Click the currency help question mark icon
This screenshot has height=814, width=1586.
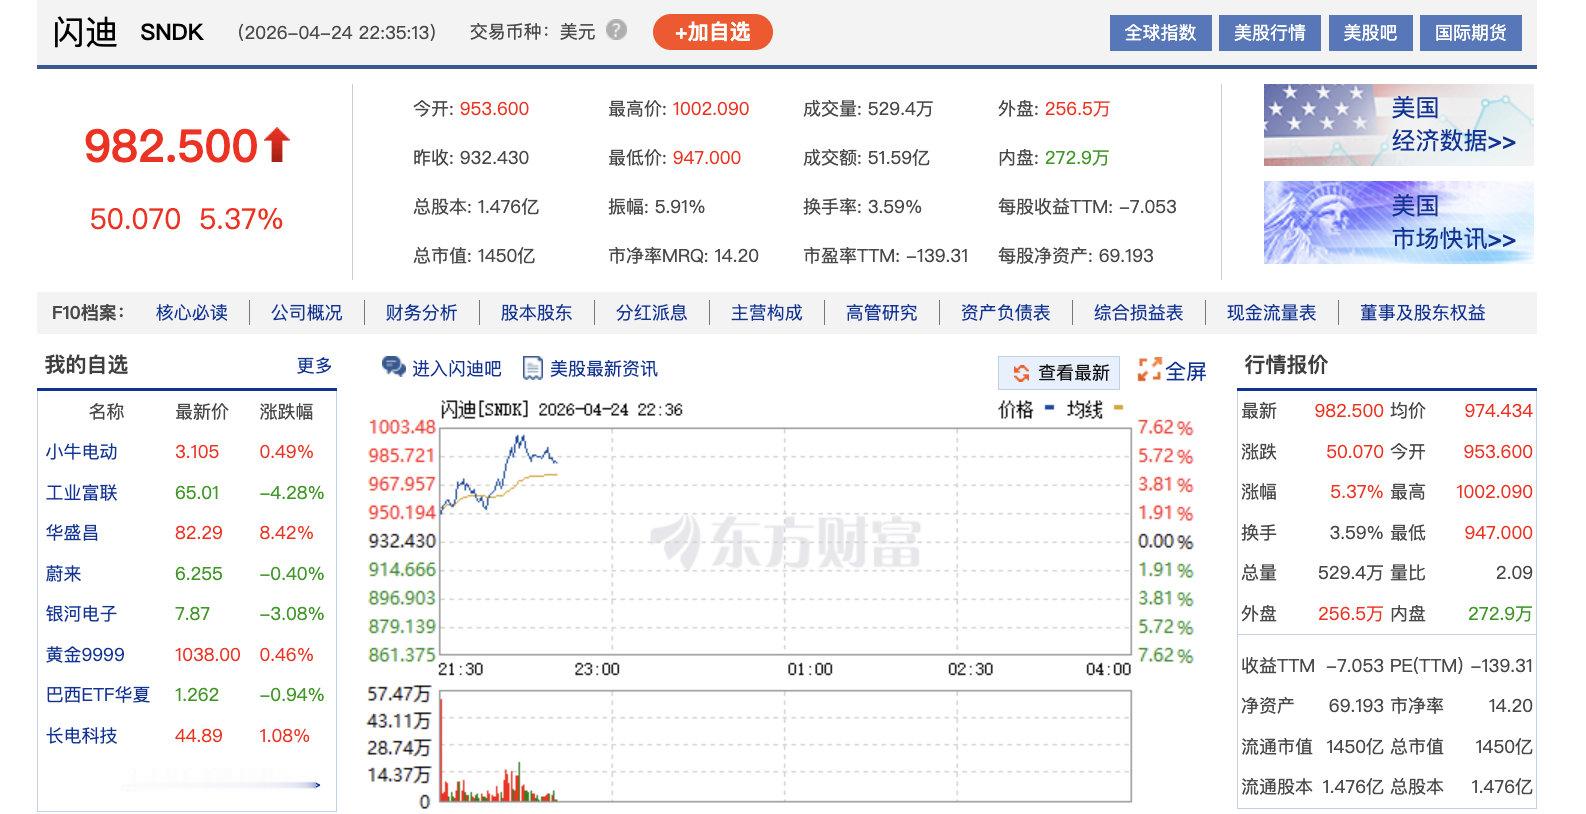tap(617, 30)
